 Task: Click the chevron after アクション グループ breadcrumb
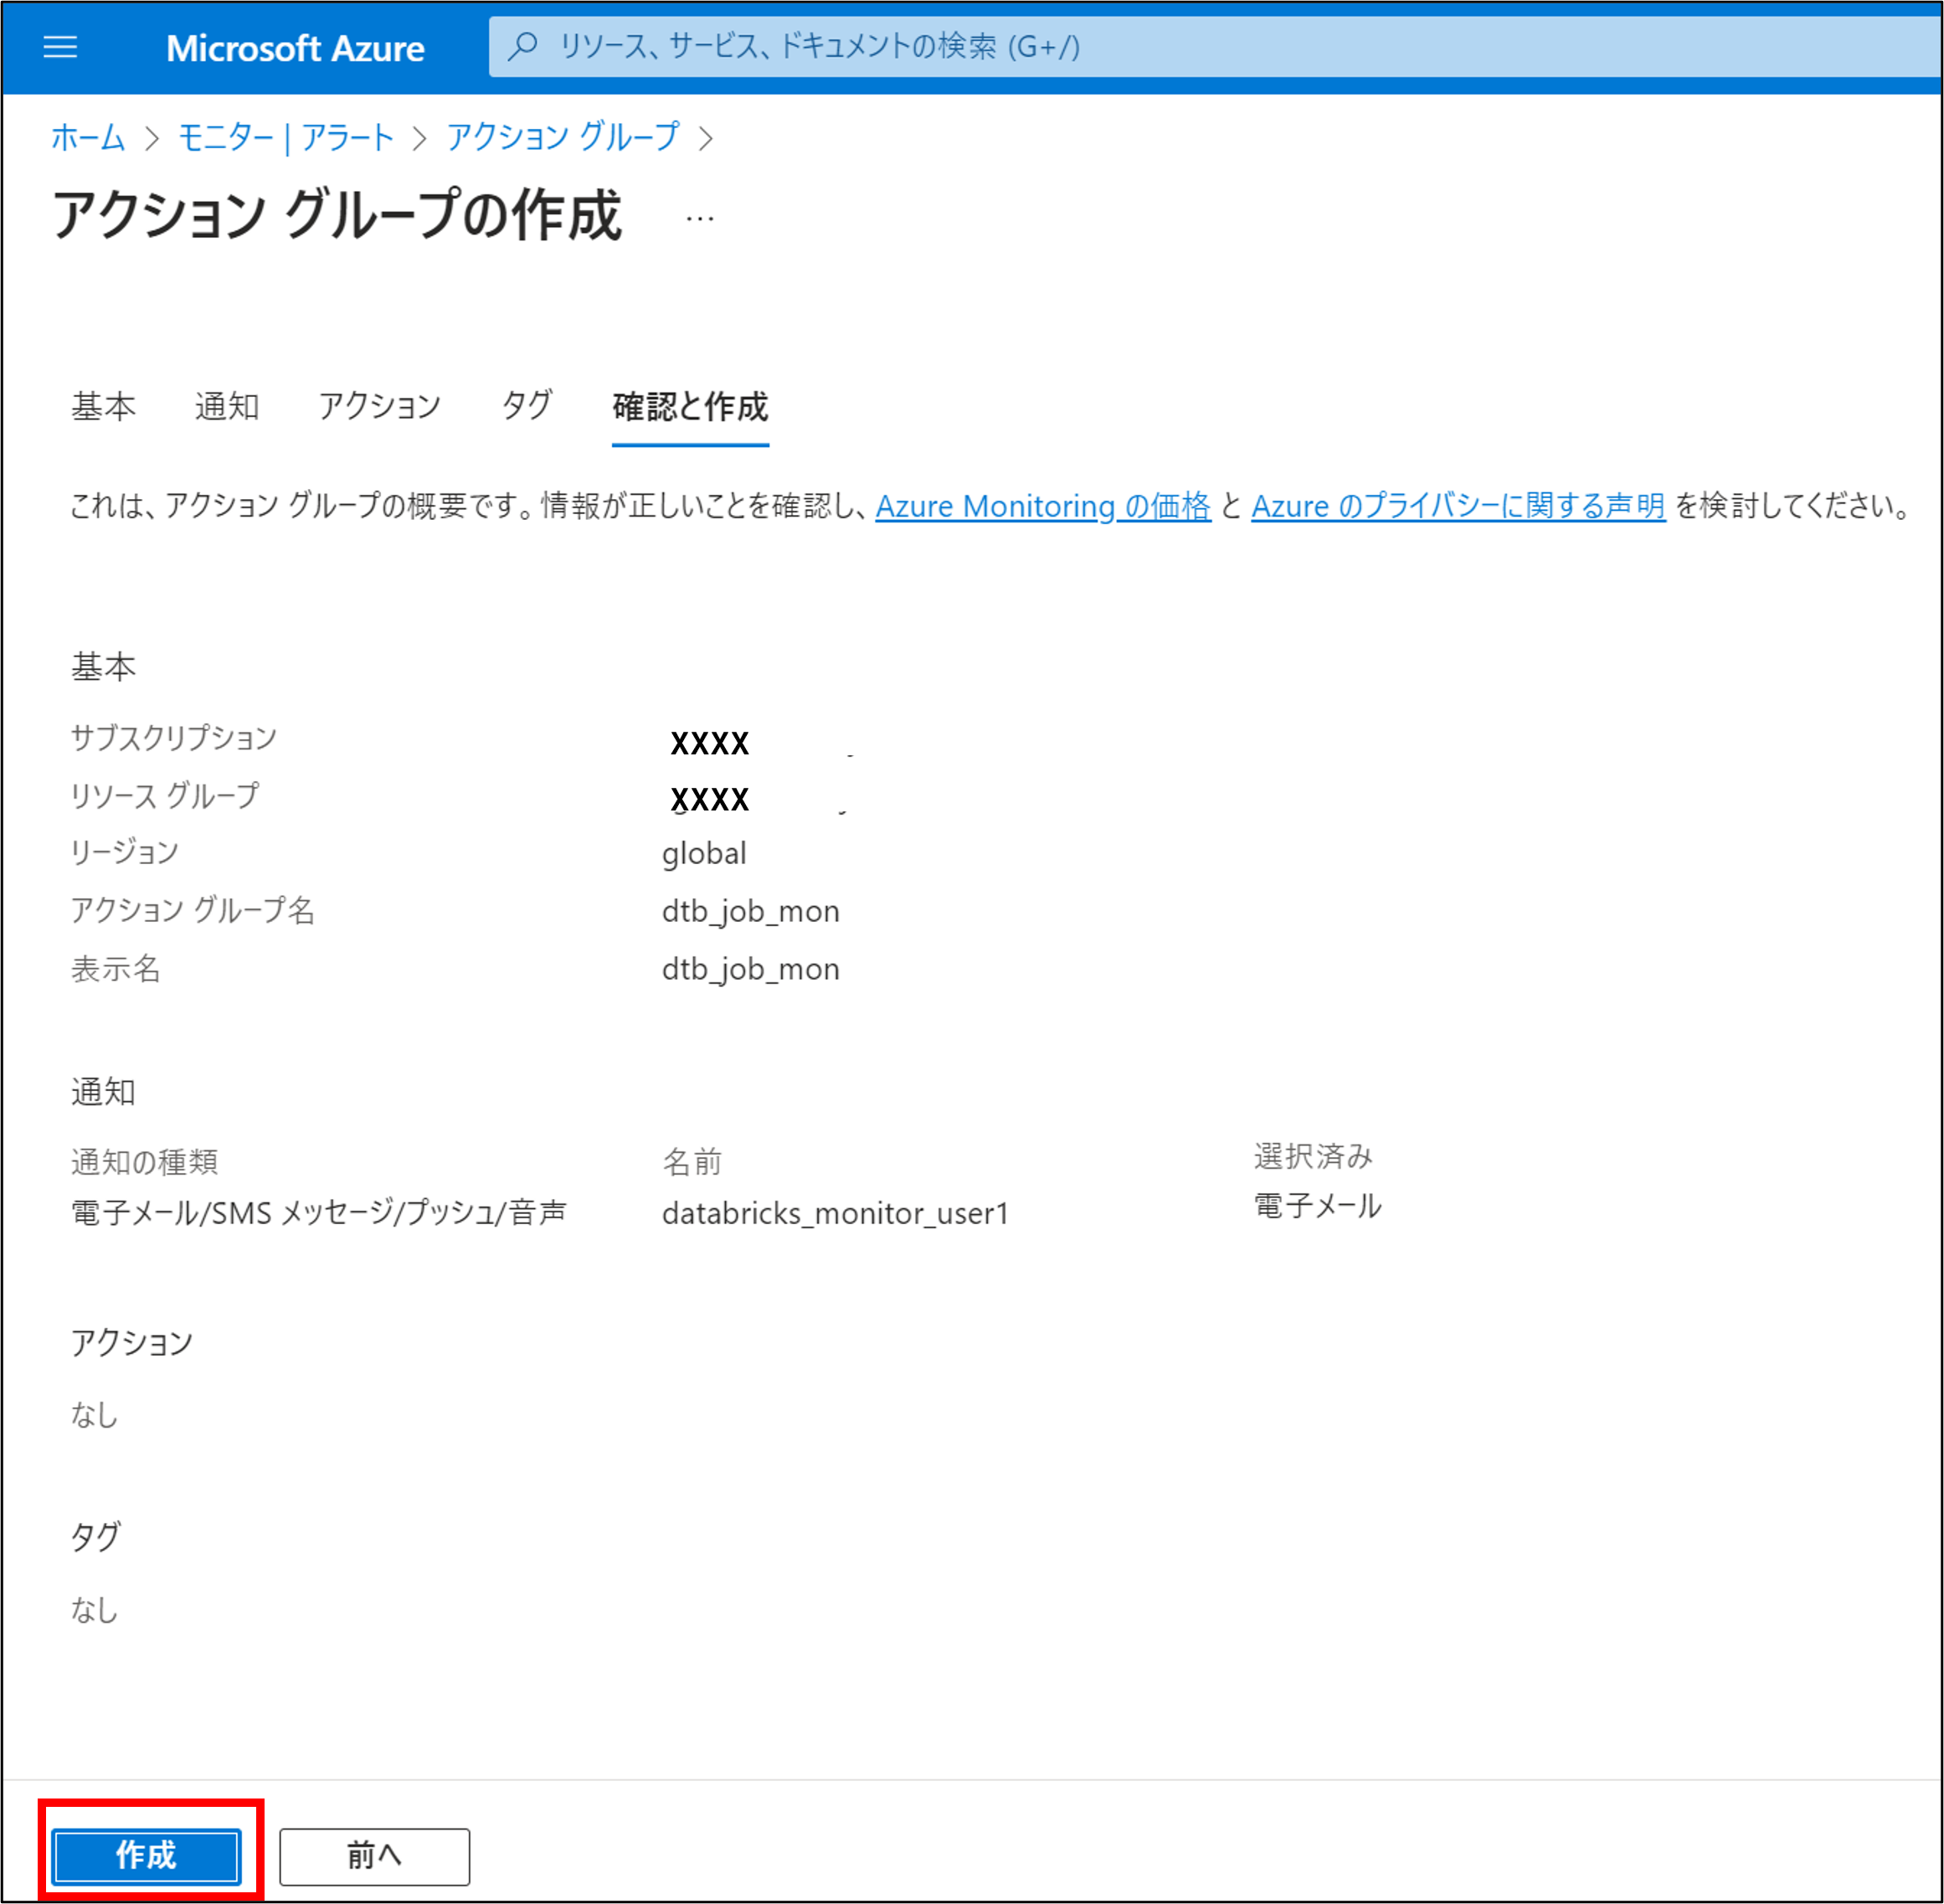pos(706,138)
